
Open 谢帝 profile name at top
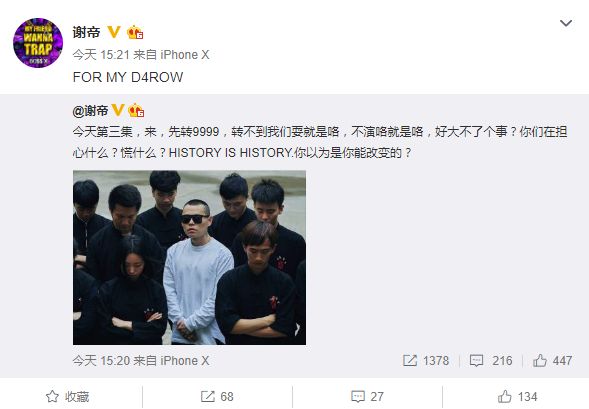coord(86,32)
